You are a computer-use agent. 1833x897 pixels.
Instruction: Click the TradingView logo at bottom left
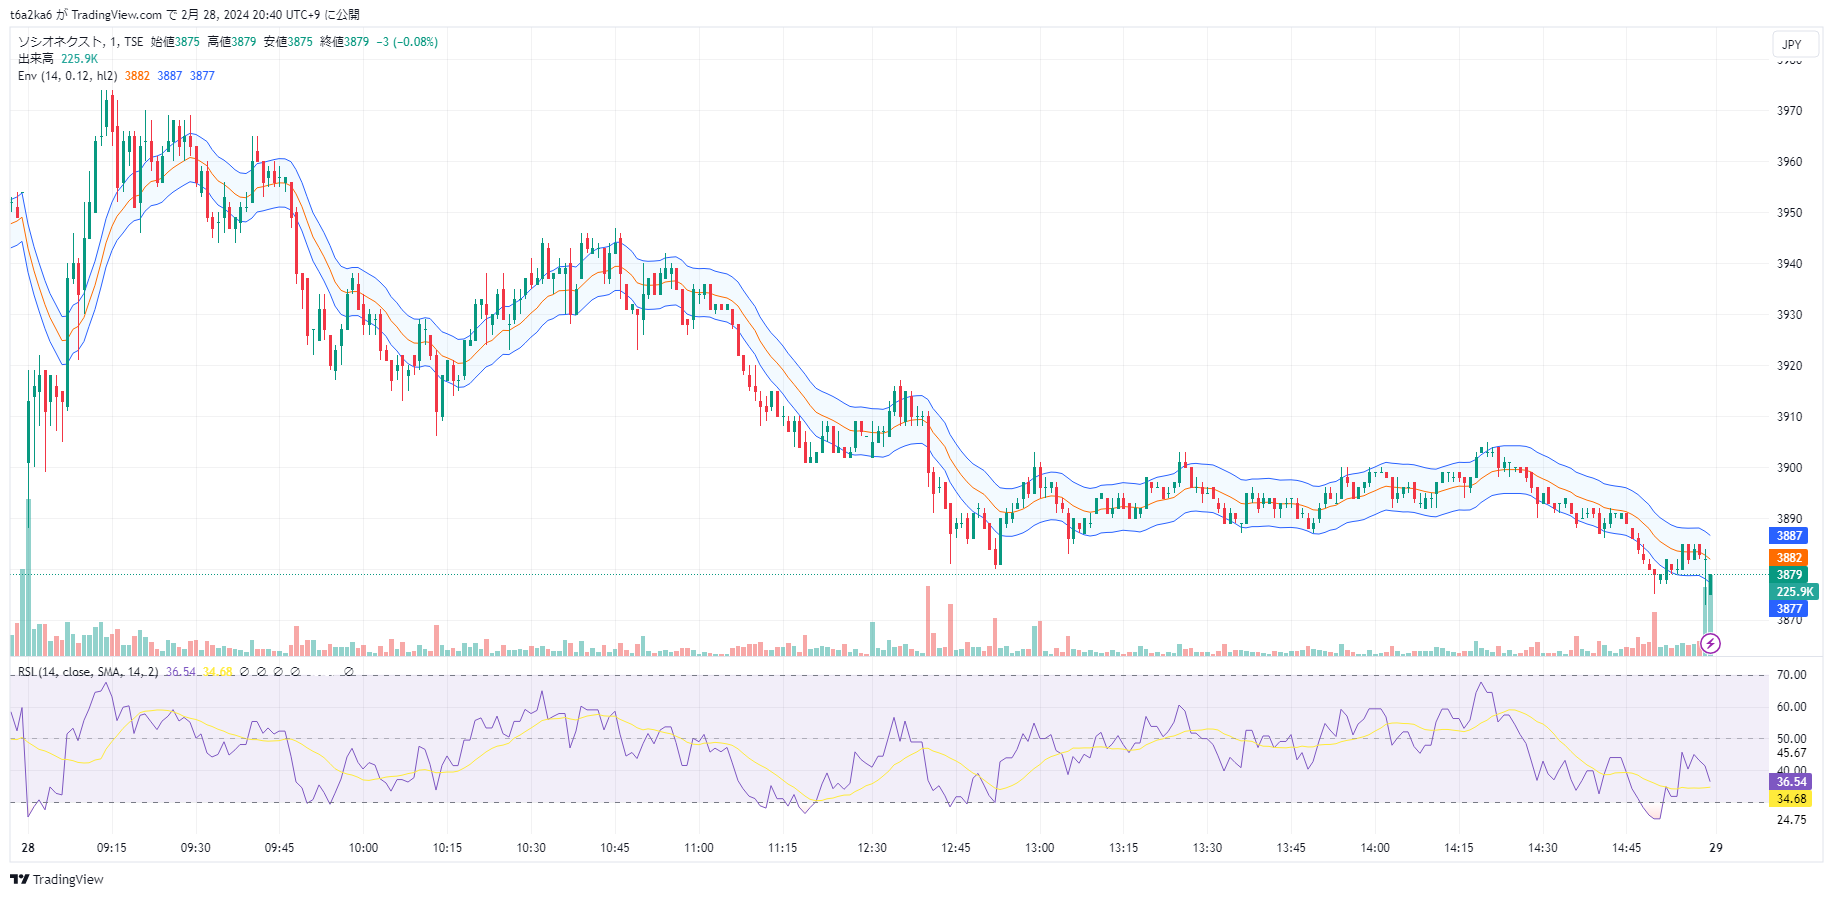point(57,879)
